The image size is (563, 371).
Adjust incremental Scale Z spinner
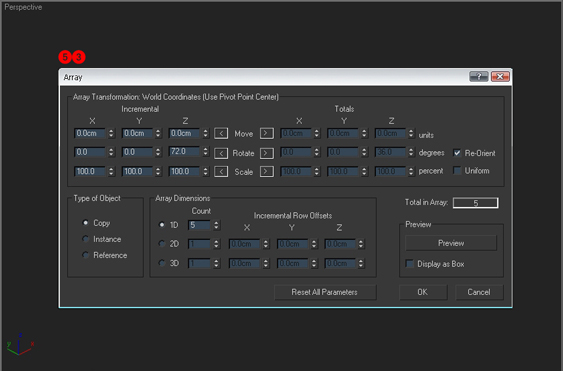pos(205,171)
